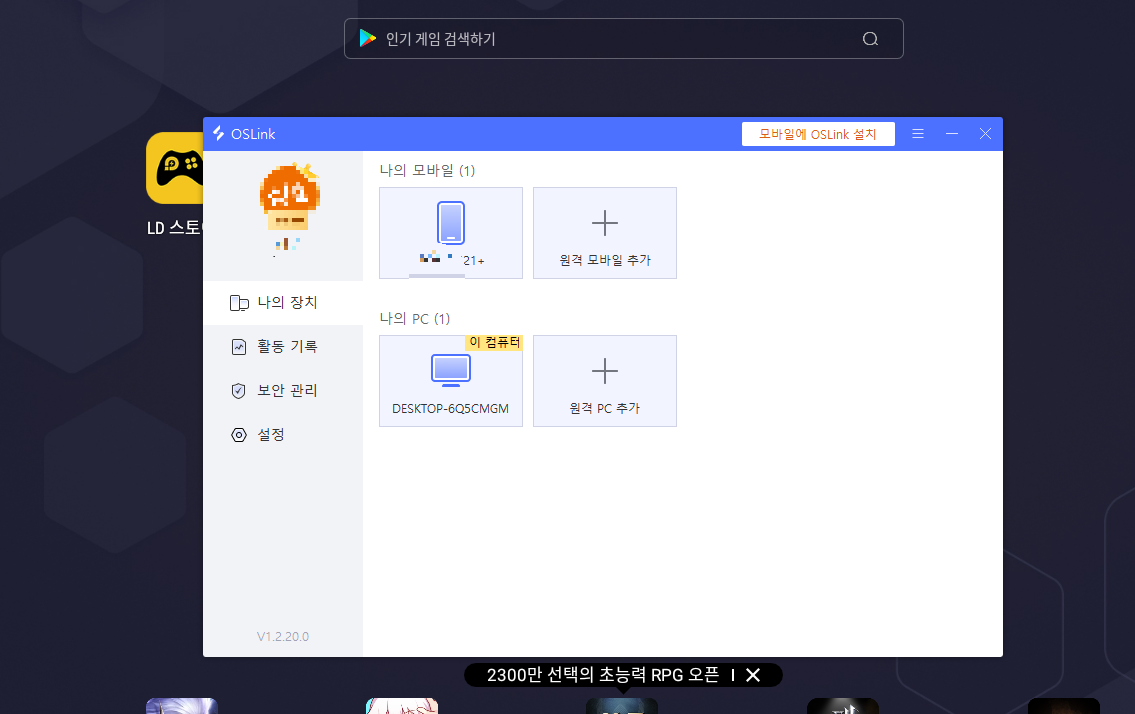The width and height of the screenshot is (1135, 714).
Task: Click the magnifier icon in search bar
Action: pos(869,38)
